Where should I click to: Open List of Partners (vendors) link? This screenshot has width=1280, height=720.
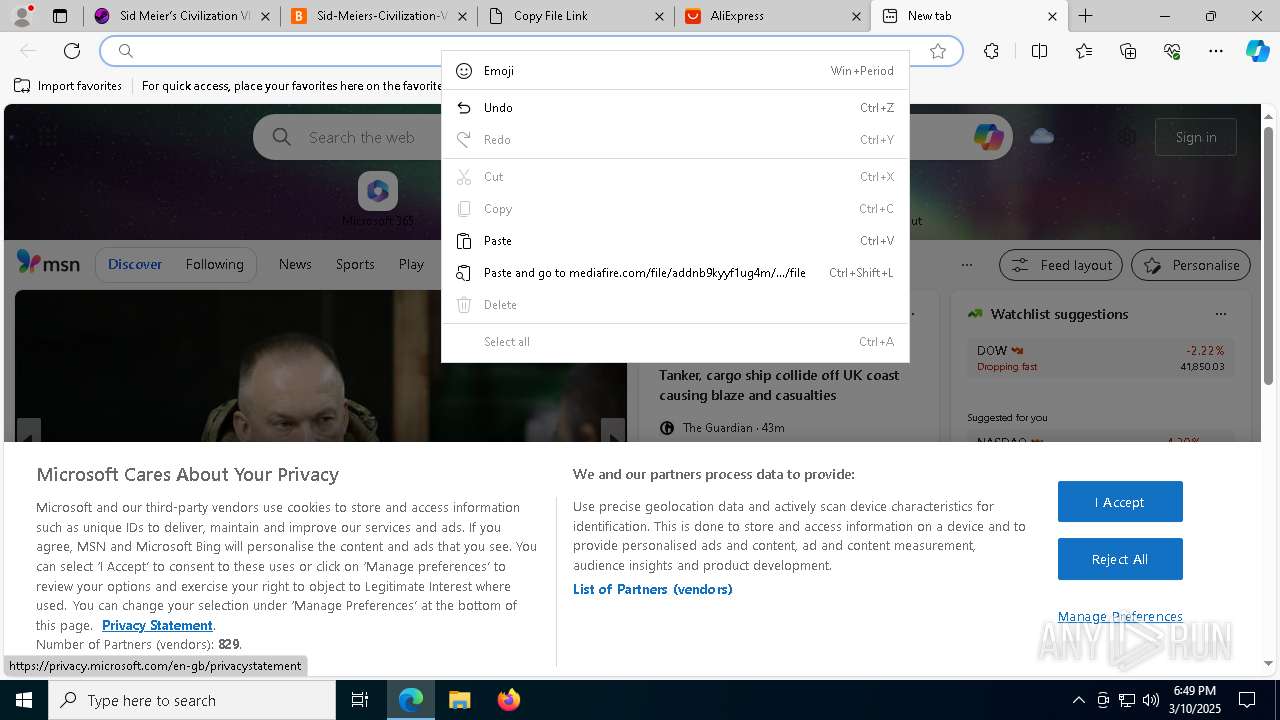(x=652, y=589)
